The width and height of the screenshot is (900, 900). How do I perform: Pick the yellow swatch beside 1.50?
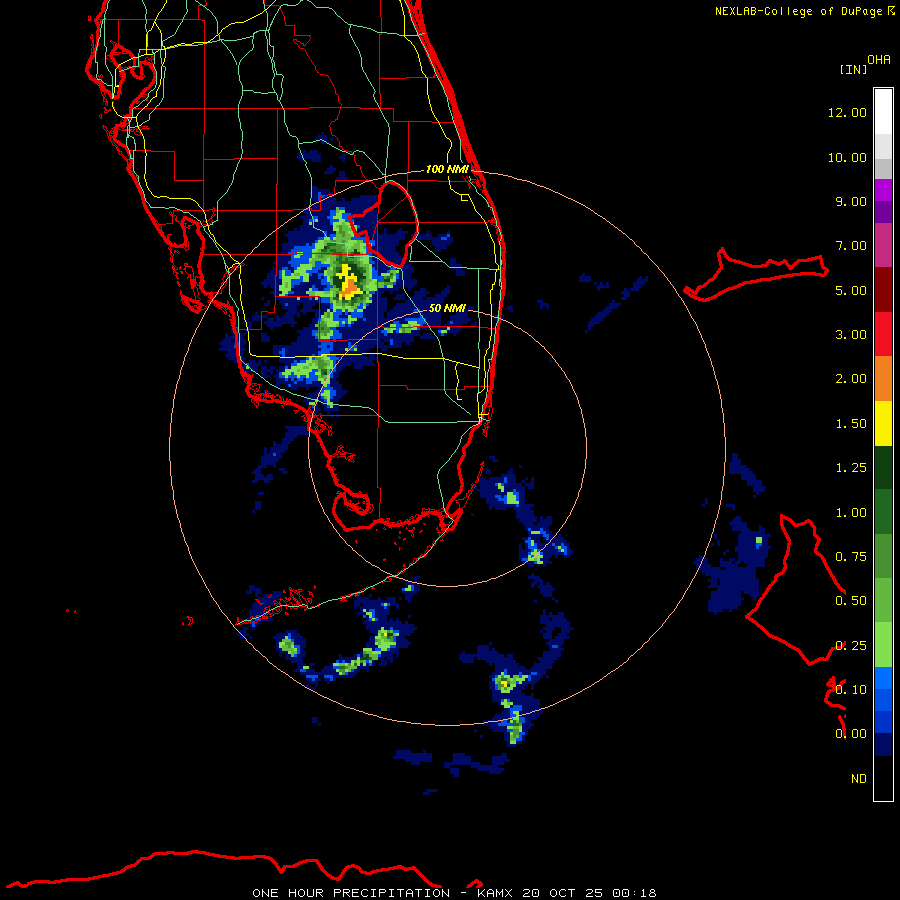click(x=883, y=424)
